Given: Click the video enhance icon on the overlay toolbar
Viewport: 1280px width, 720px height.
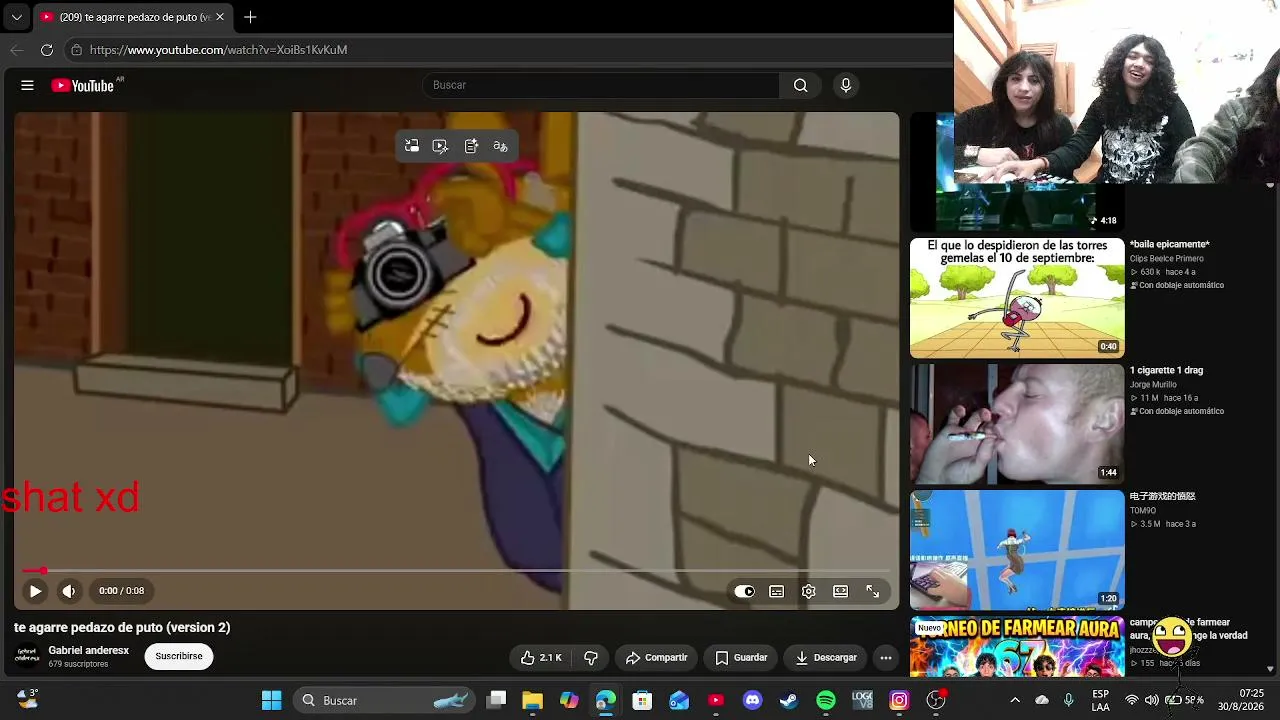Looking at the screenshot, I should click(440, 146).
